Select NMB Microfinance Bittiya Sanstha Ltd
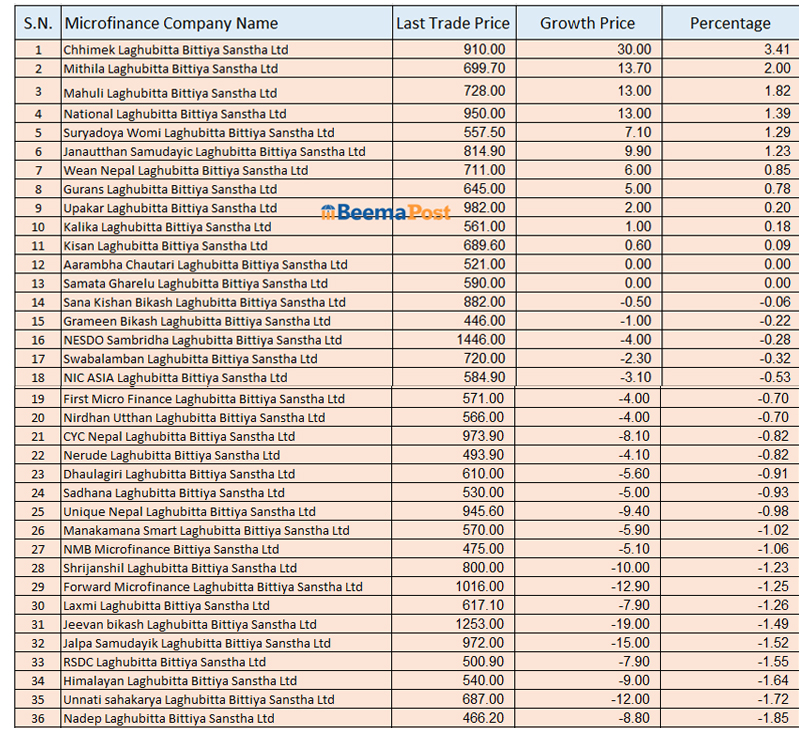 pos(170,549)
